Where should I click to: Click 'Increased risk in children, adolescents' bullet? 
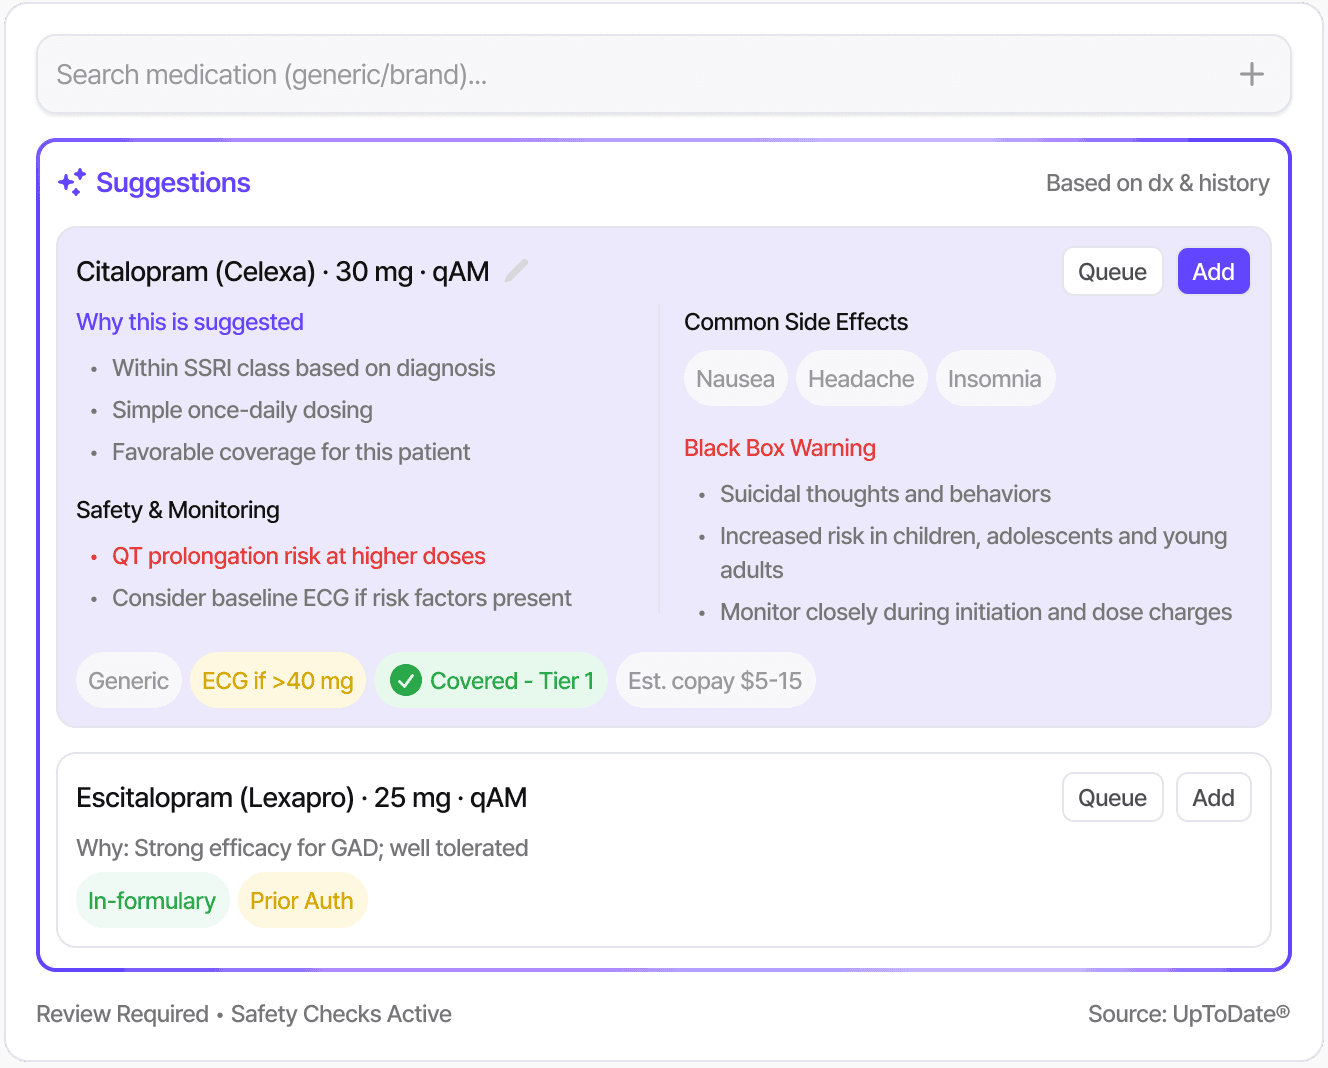tap(973, 553)
